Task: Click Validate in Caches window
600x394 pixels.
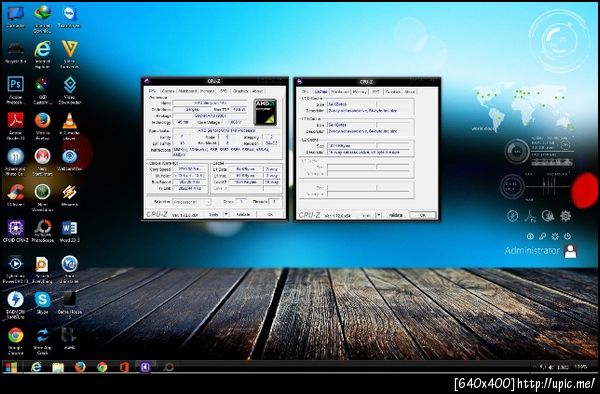Action: [395, 215]
